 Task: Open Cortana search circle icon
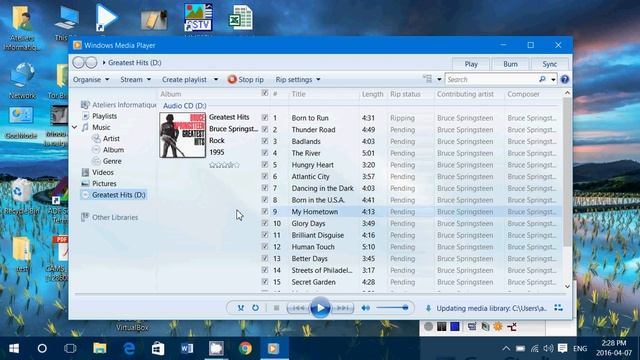(42, 348)
